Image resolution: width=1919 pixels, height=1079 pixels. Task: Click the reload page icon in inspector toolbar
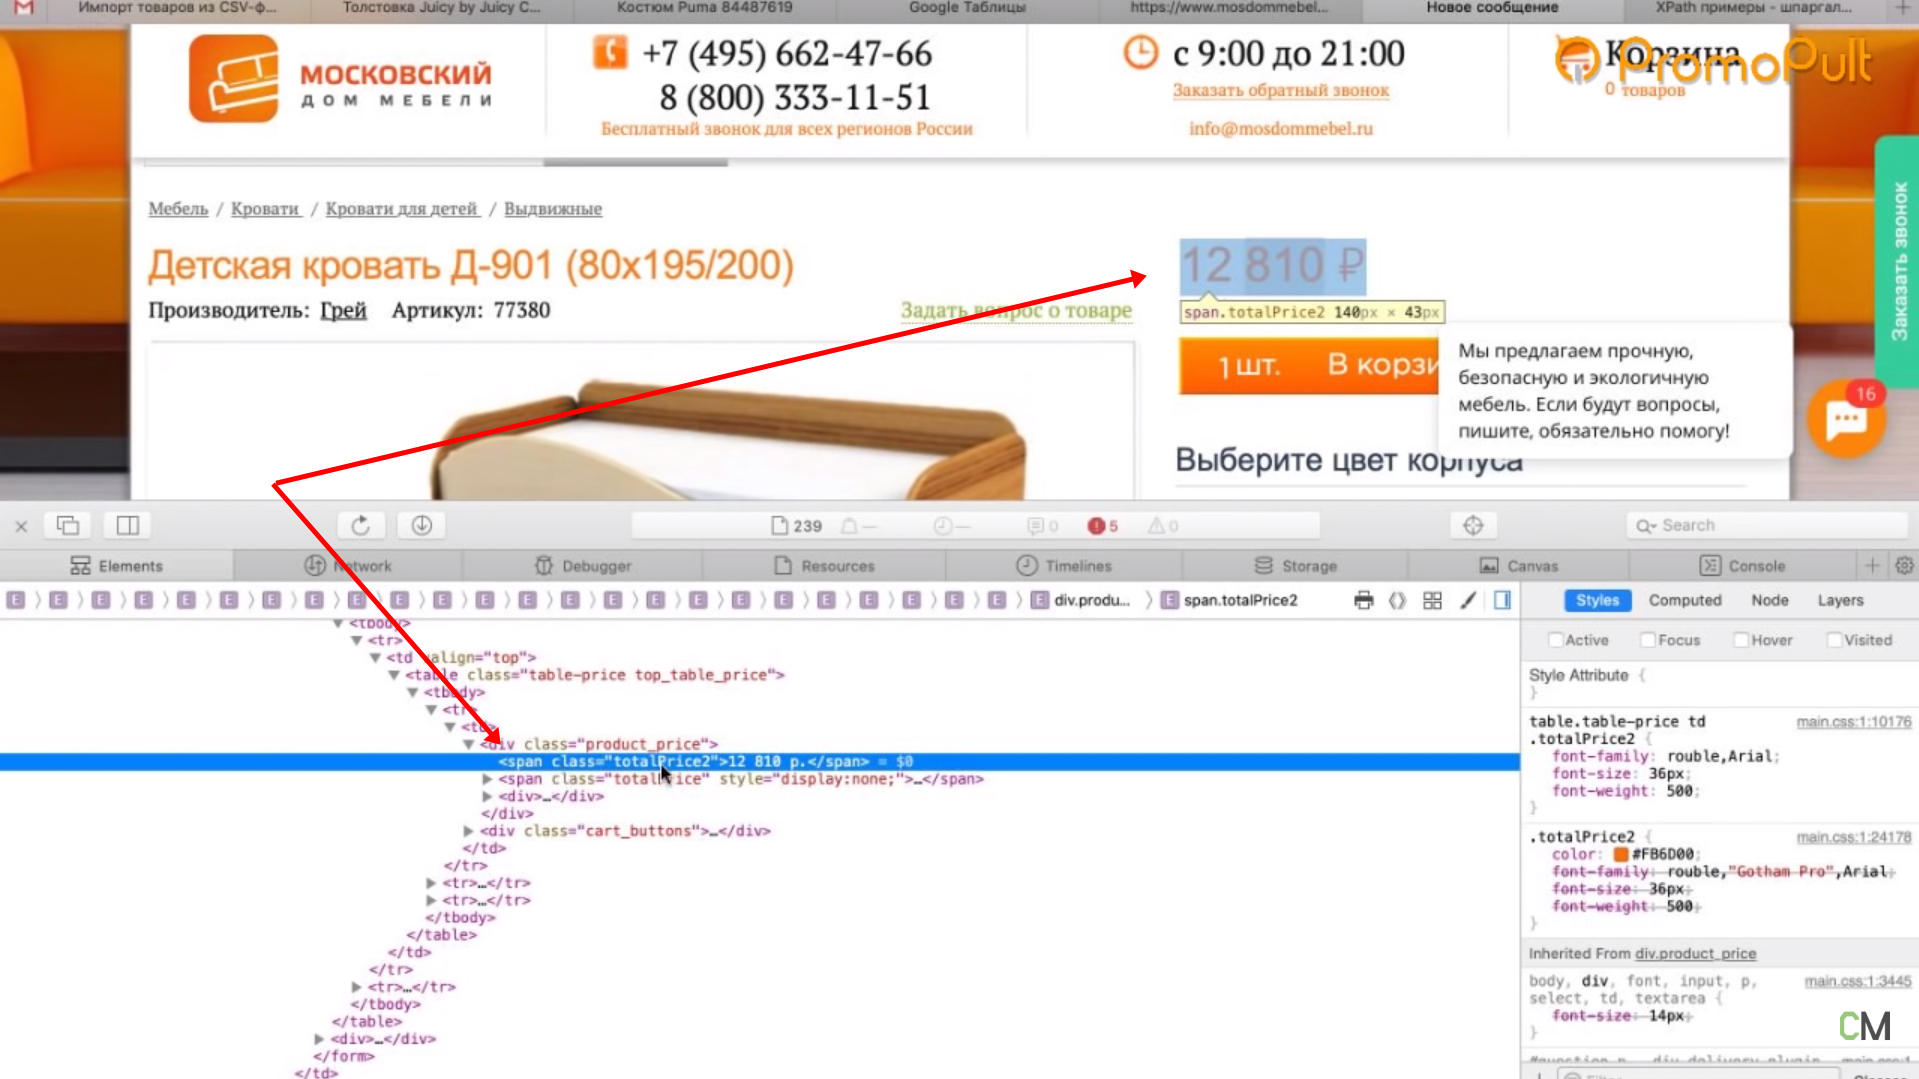361,525
